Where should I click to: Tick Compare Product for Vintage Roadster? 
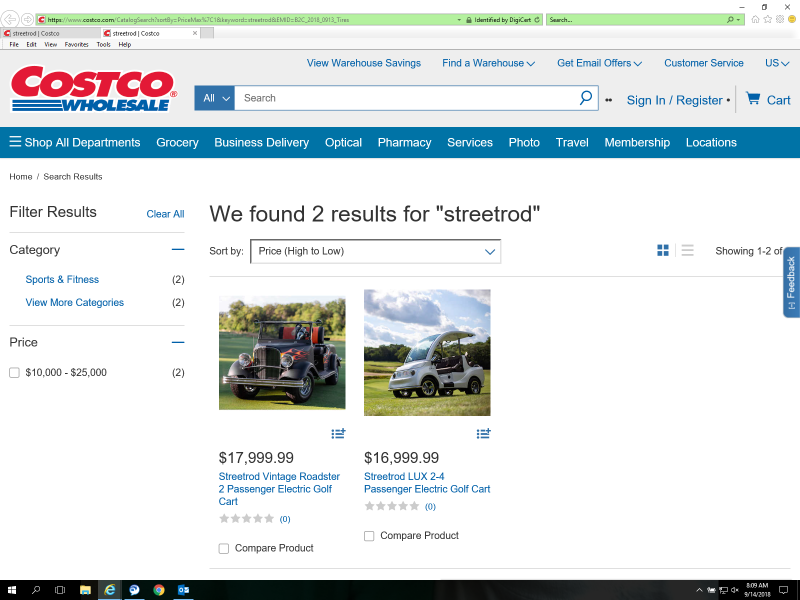[224, 548]
